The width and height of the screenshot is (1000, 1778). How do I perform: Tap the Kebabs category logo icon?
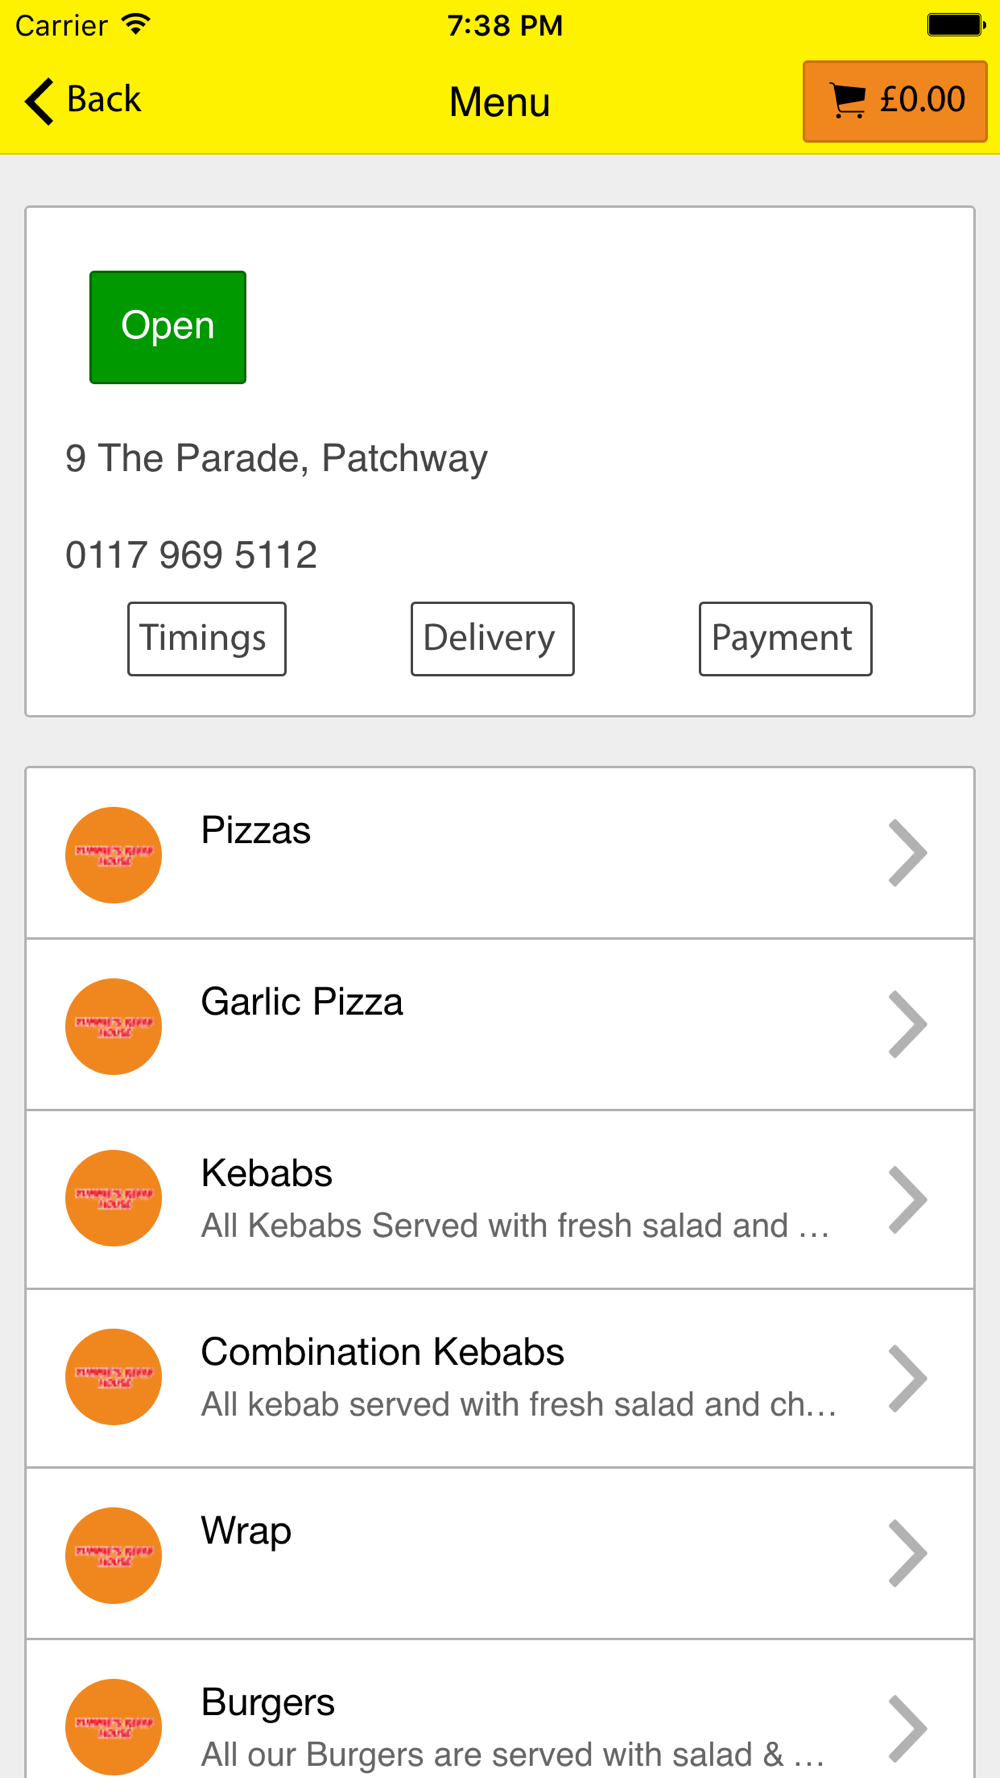tap(114, 1198)
